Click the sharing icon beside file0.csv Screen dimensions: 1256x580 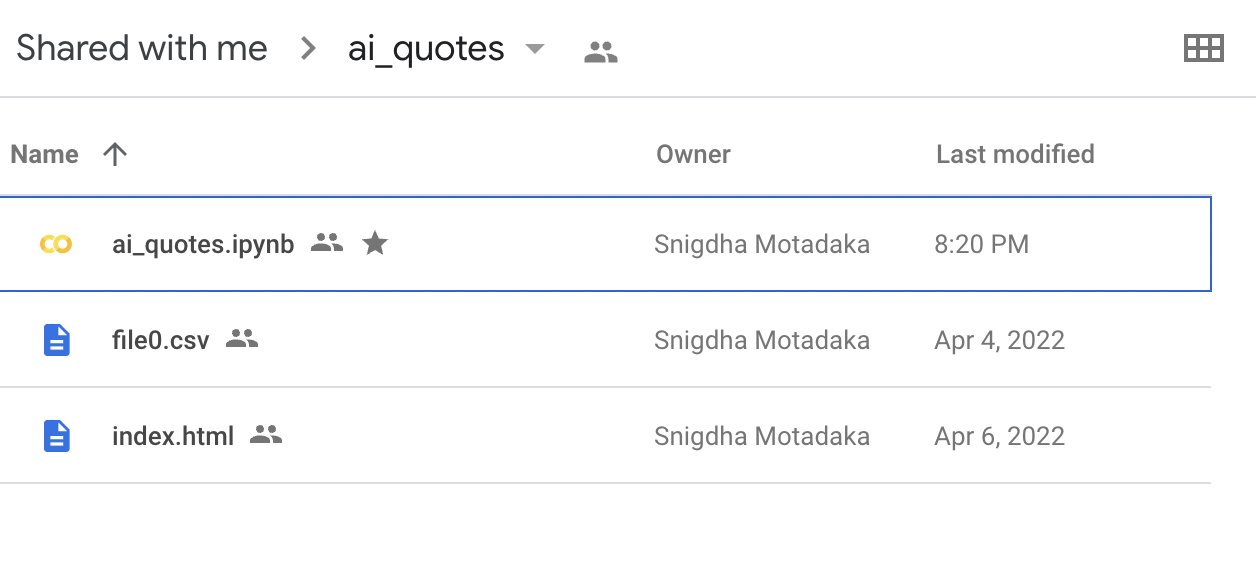tap(243, 339)
